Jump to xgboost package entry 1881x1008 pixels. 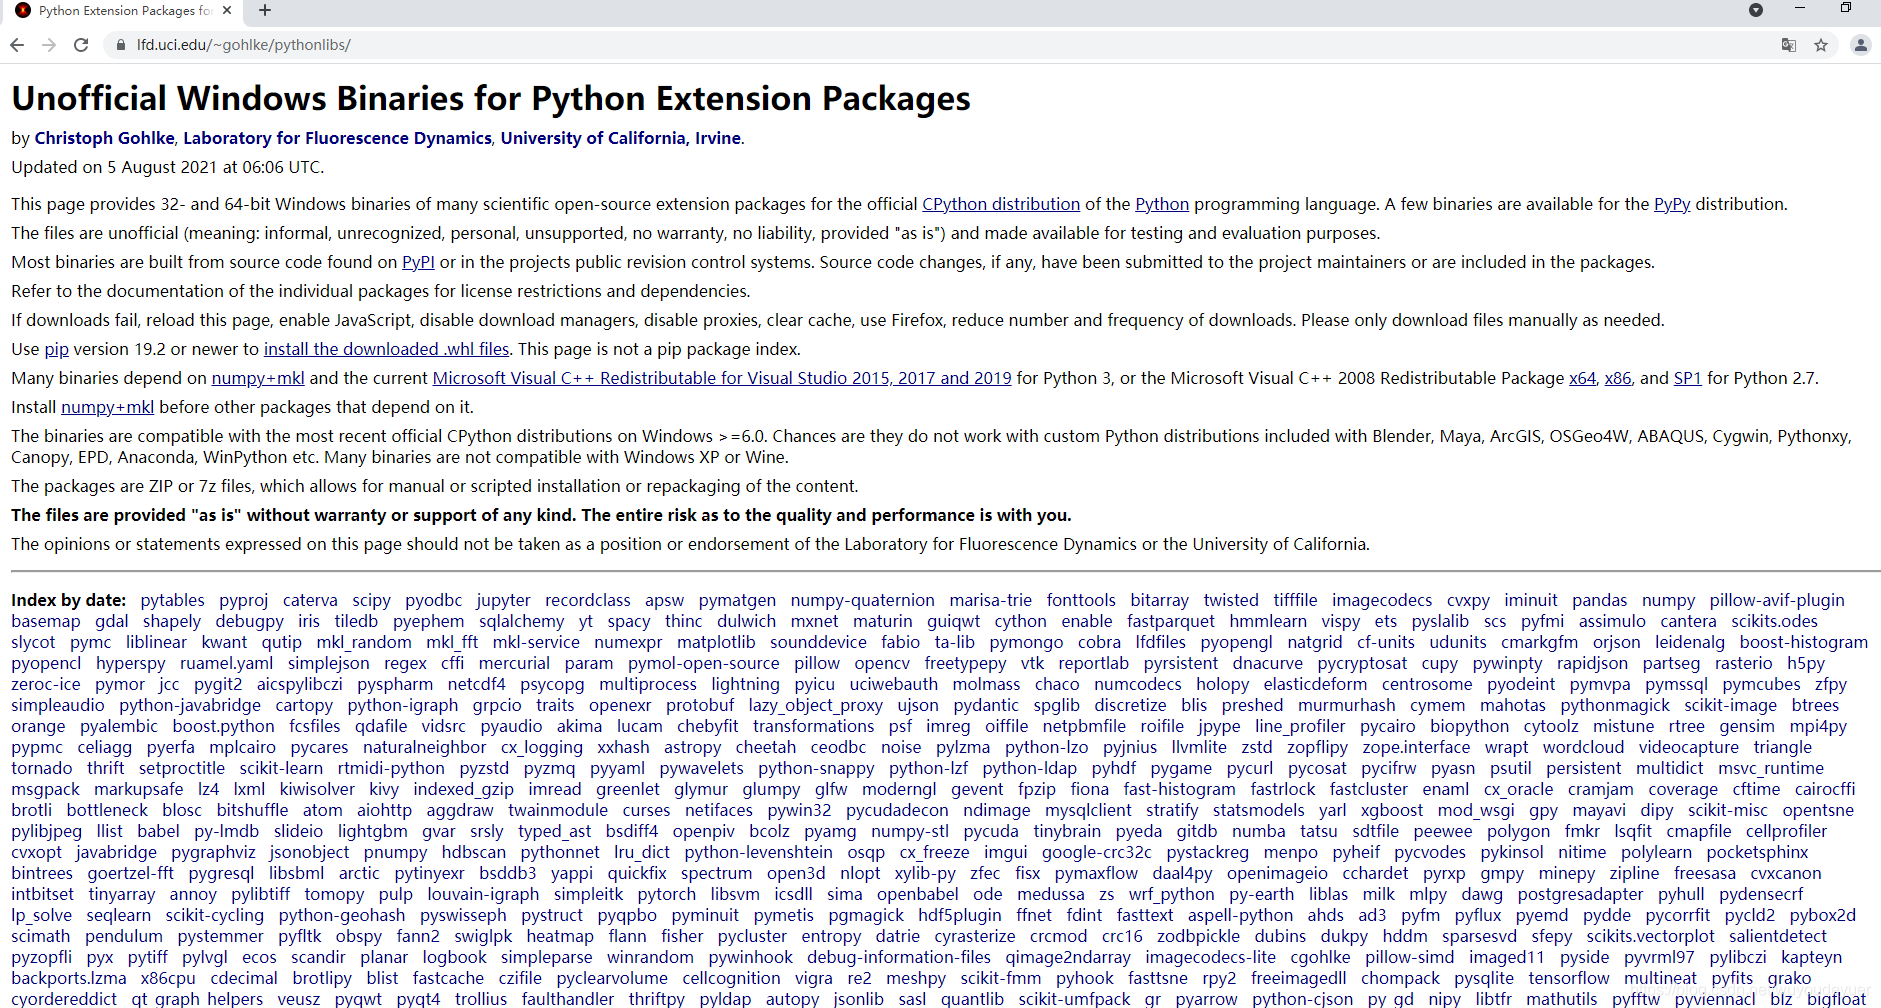tap(1391, 810)
